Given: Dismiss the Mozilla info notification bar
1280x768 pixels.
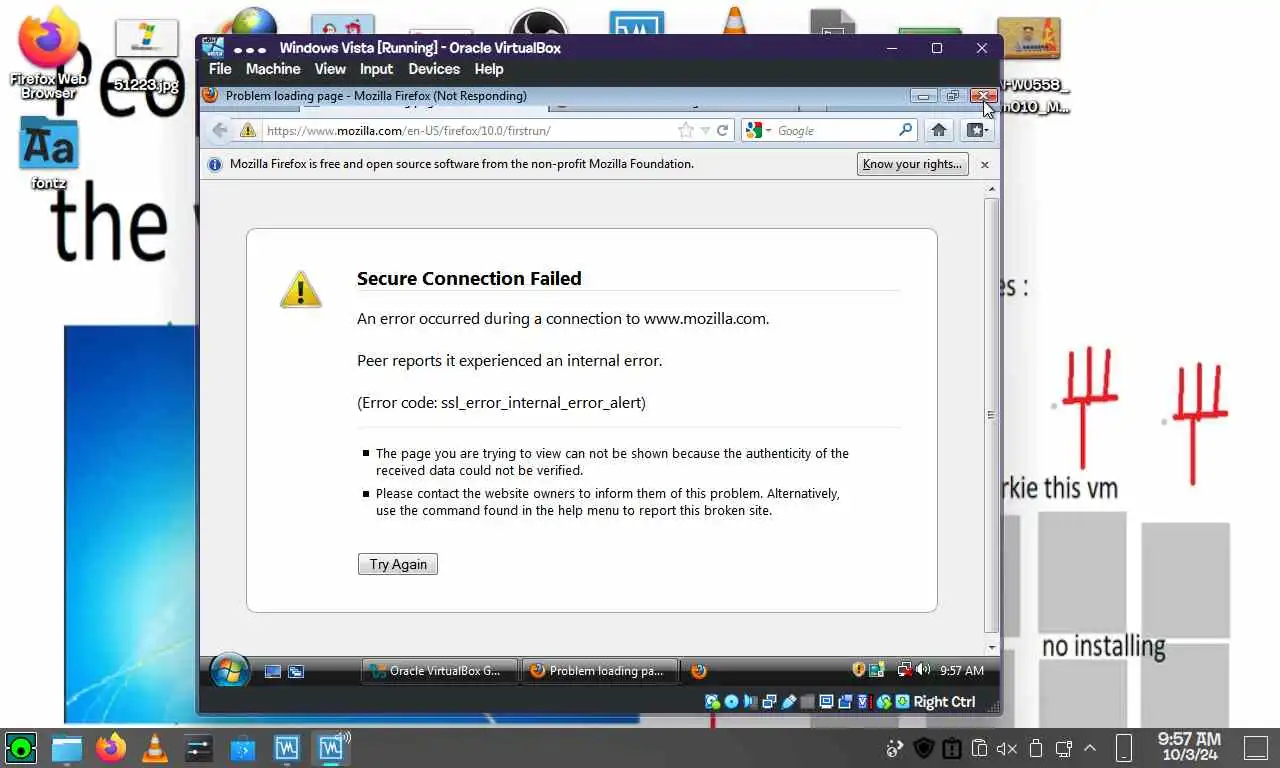Looking at the screenshot, I should click(984, 164).
